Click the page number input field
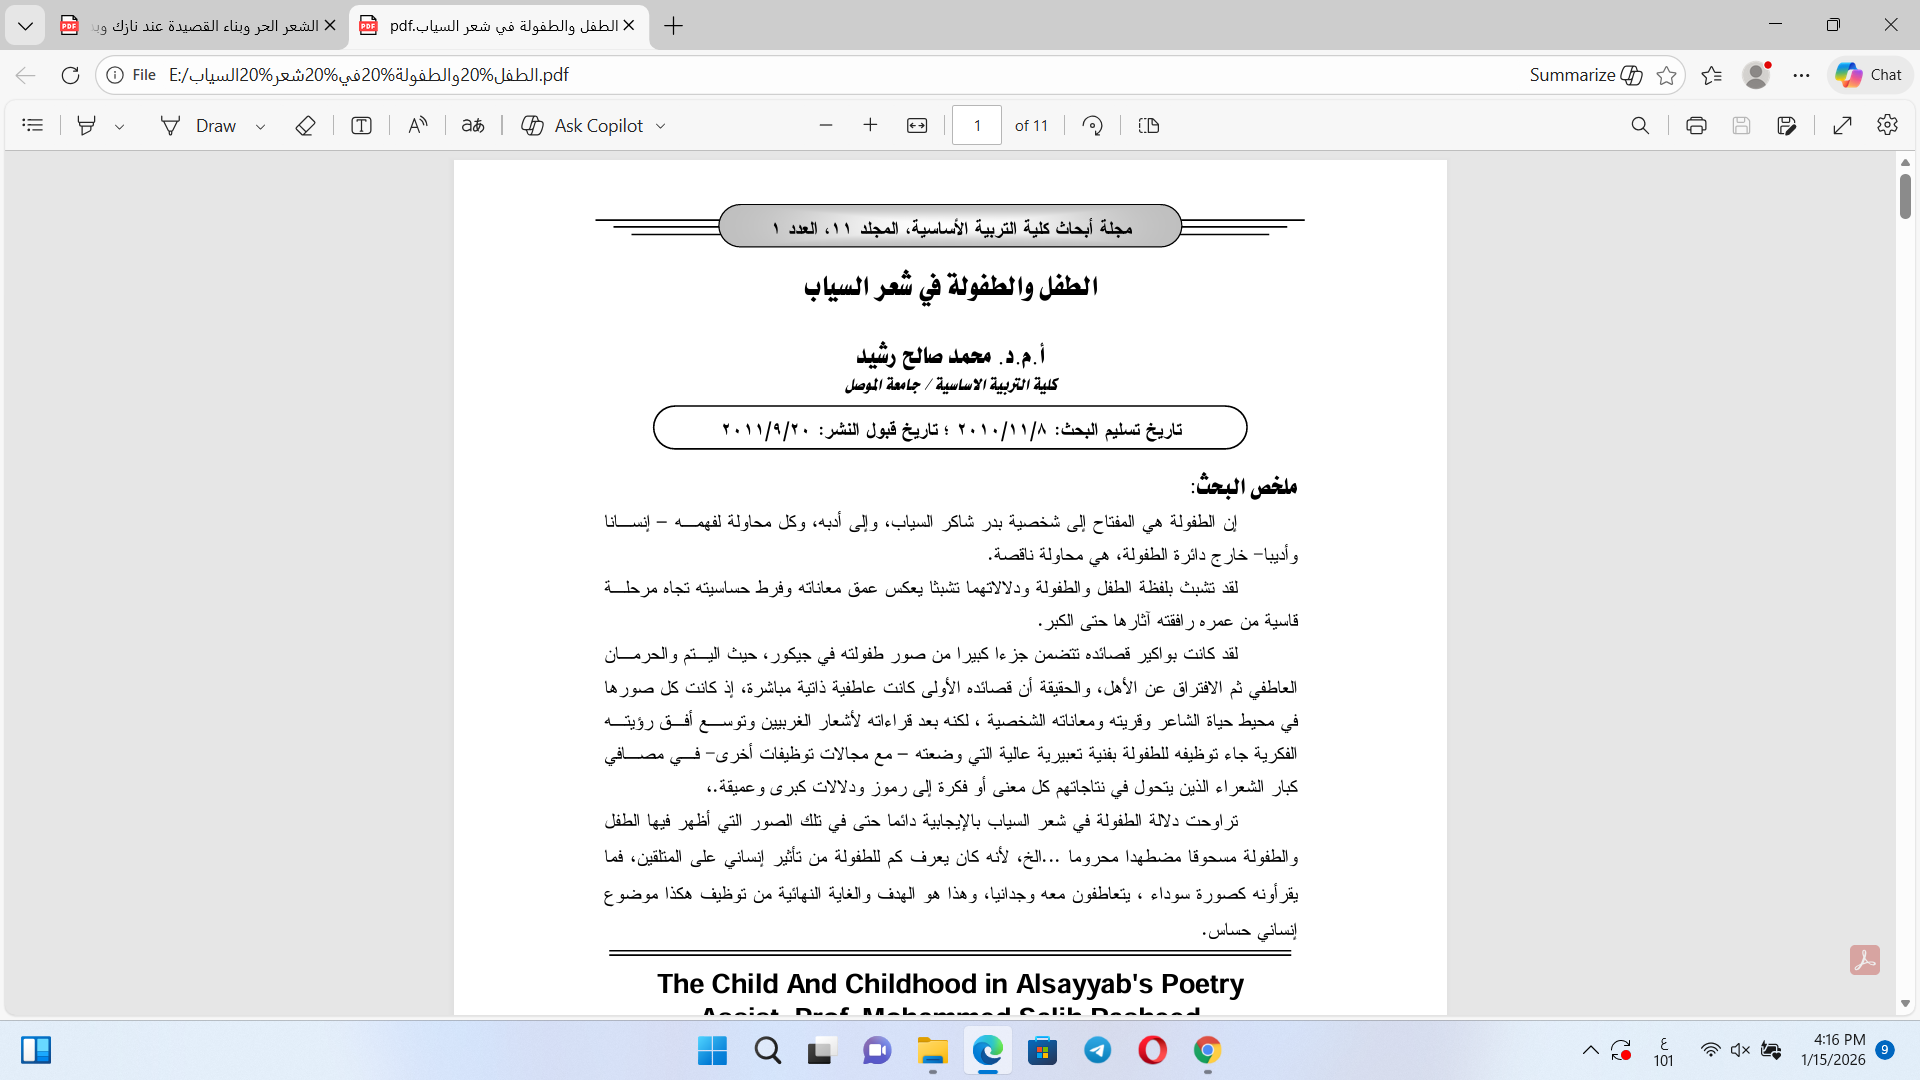 click(x=977, y=125)
